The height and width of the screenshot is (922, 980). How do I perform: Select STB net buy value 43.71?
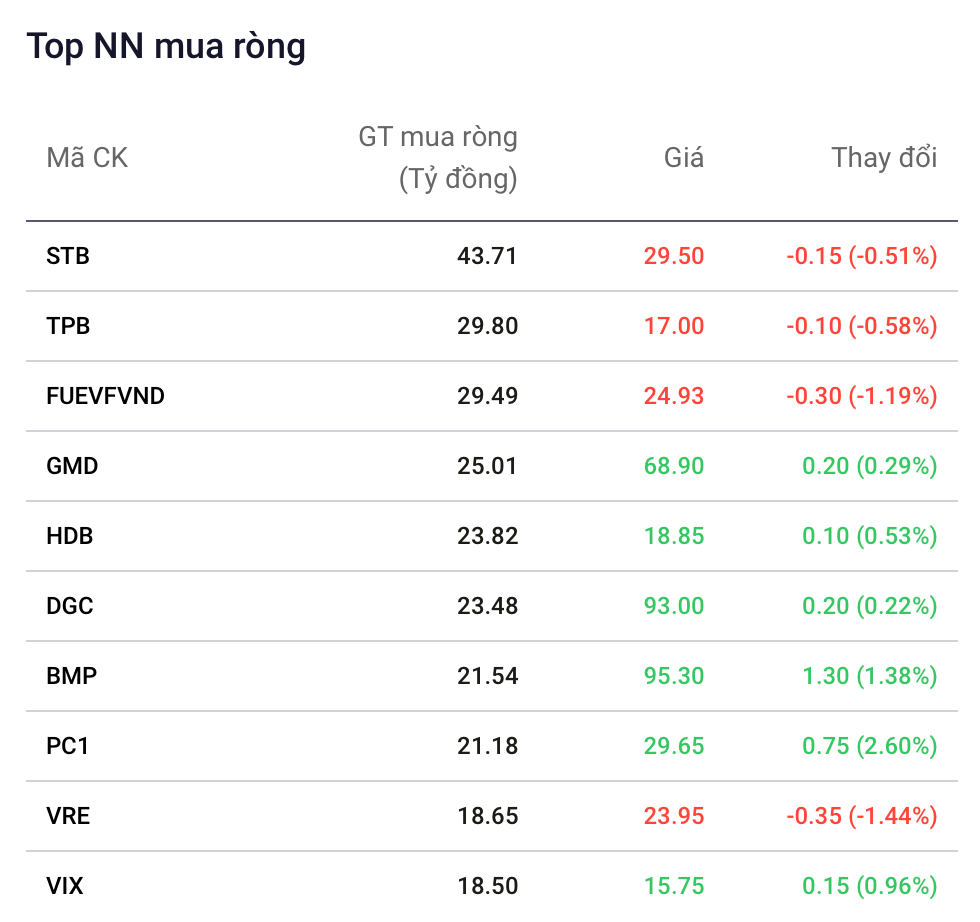coord(487,256)
